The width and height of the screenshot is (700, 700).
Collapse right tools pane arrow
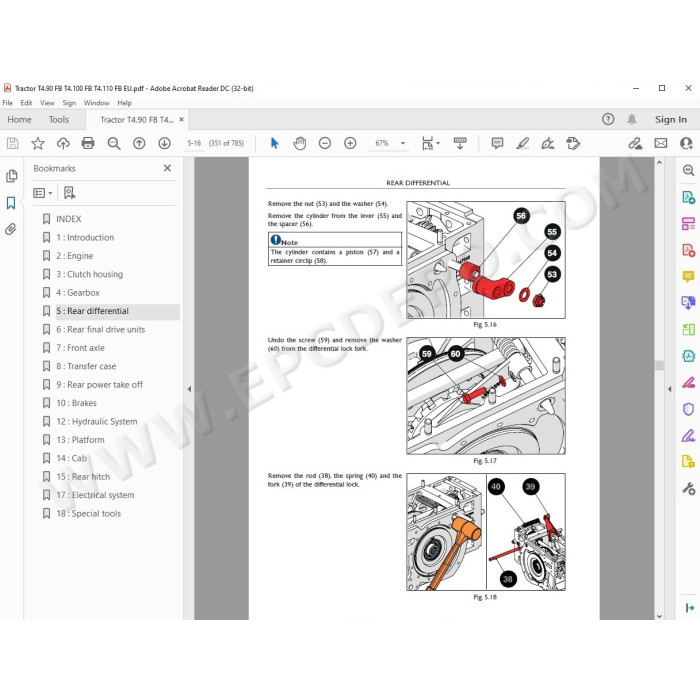(669, 389)
